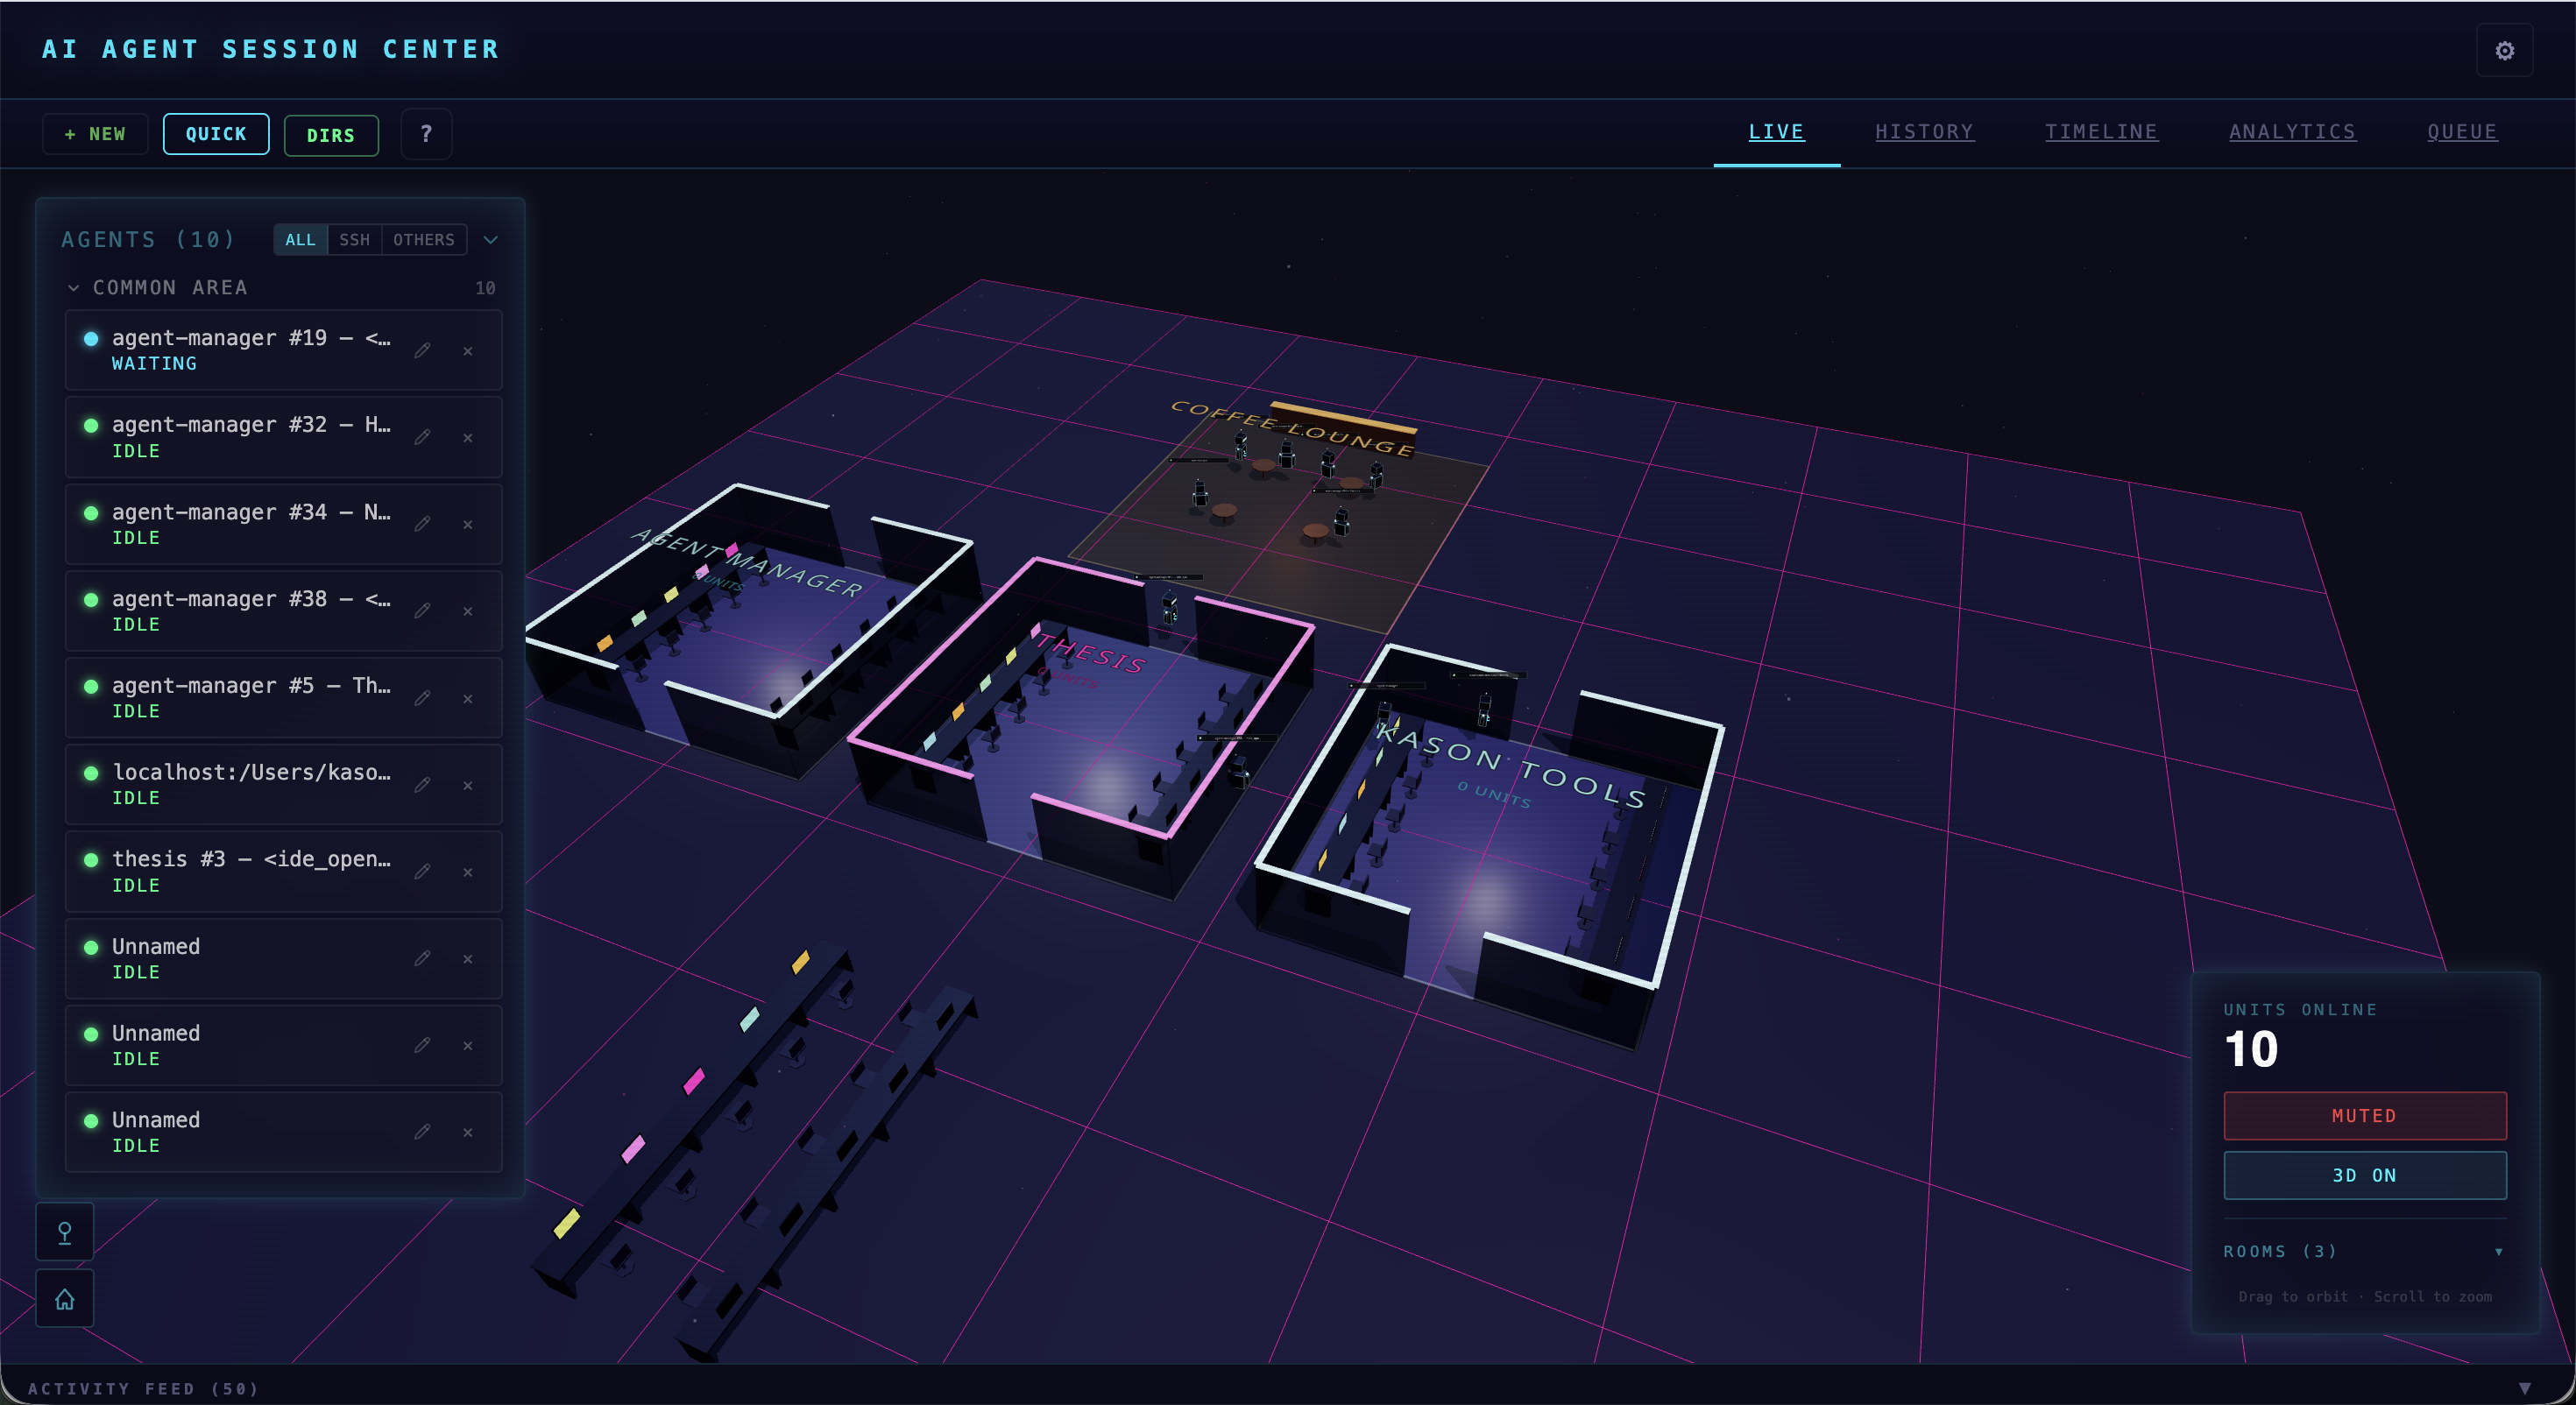Select the map pin icon above the home icon
Image resolution: width=2576 pixels, height=1405 pixels.
[64, 1231]
